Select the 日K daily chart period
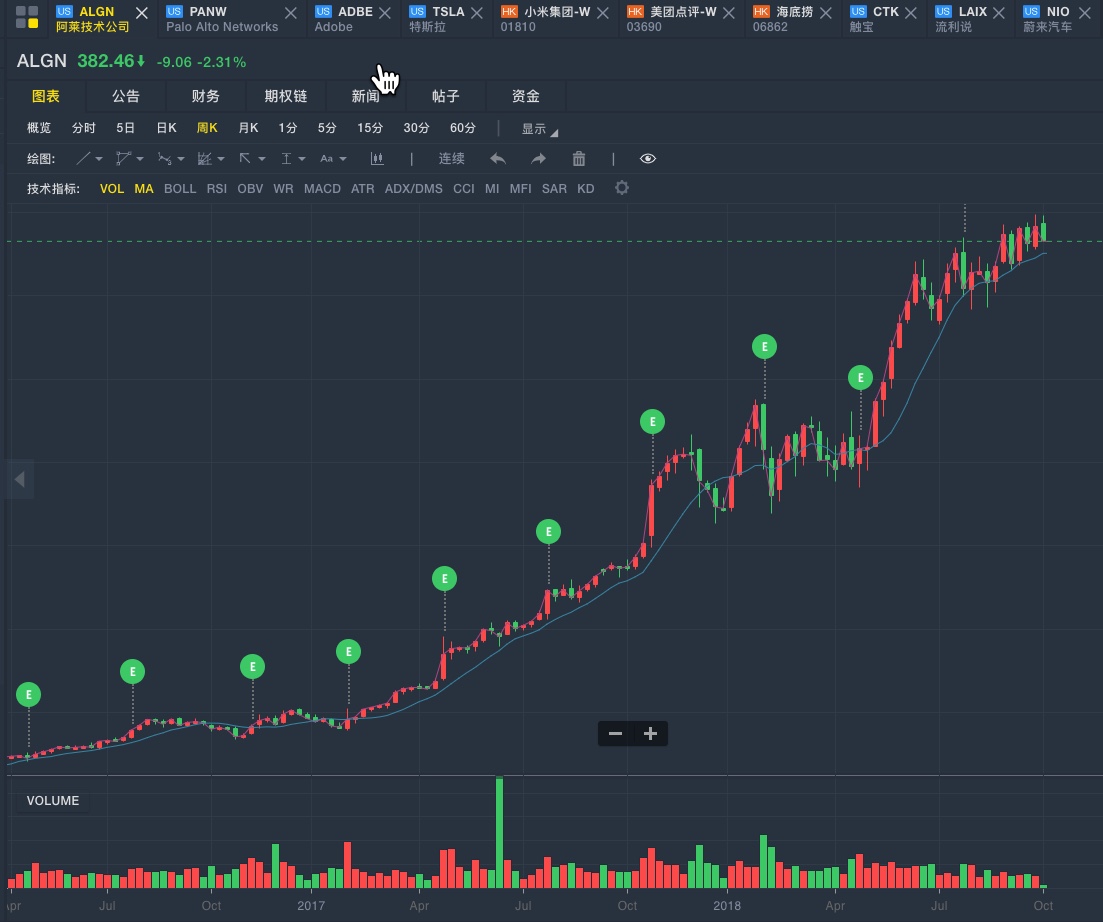 click(166, 128)
